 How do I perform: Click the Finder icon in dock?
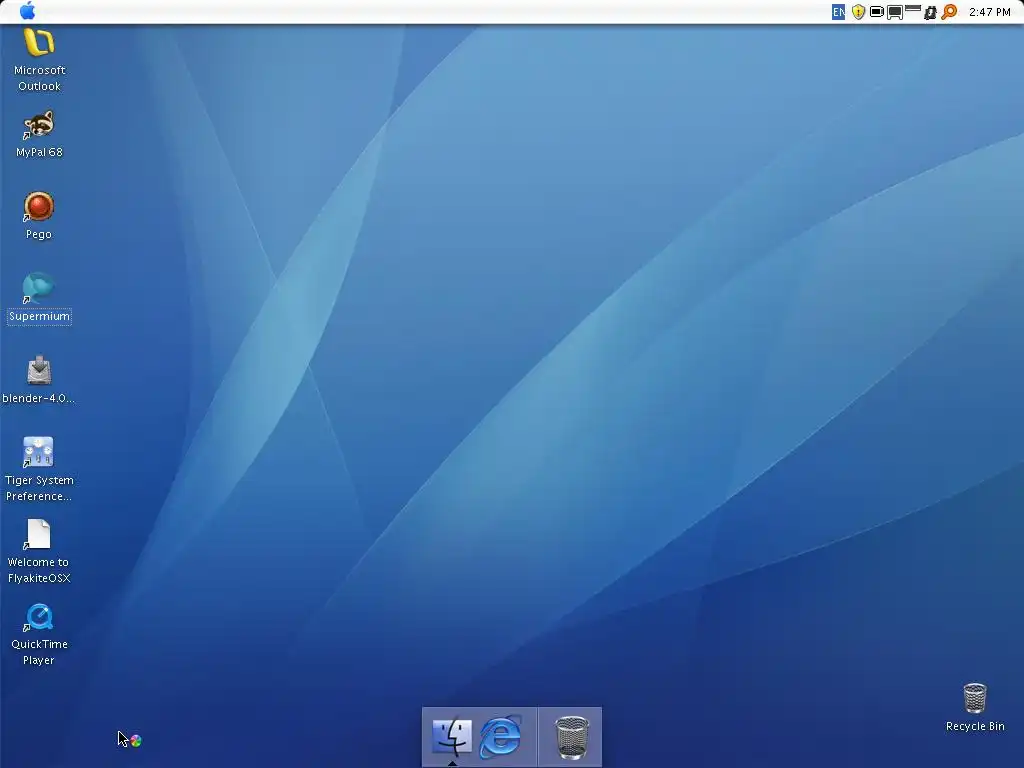451,737
